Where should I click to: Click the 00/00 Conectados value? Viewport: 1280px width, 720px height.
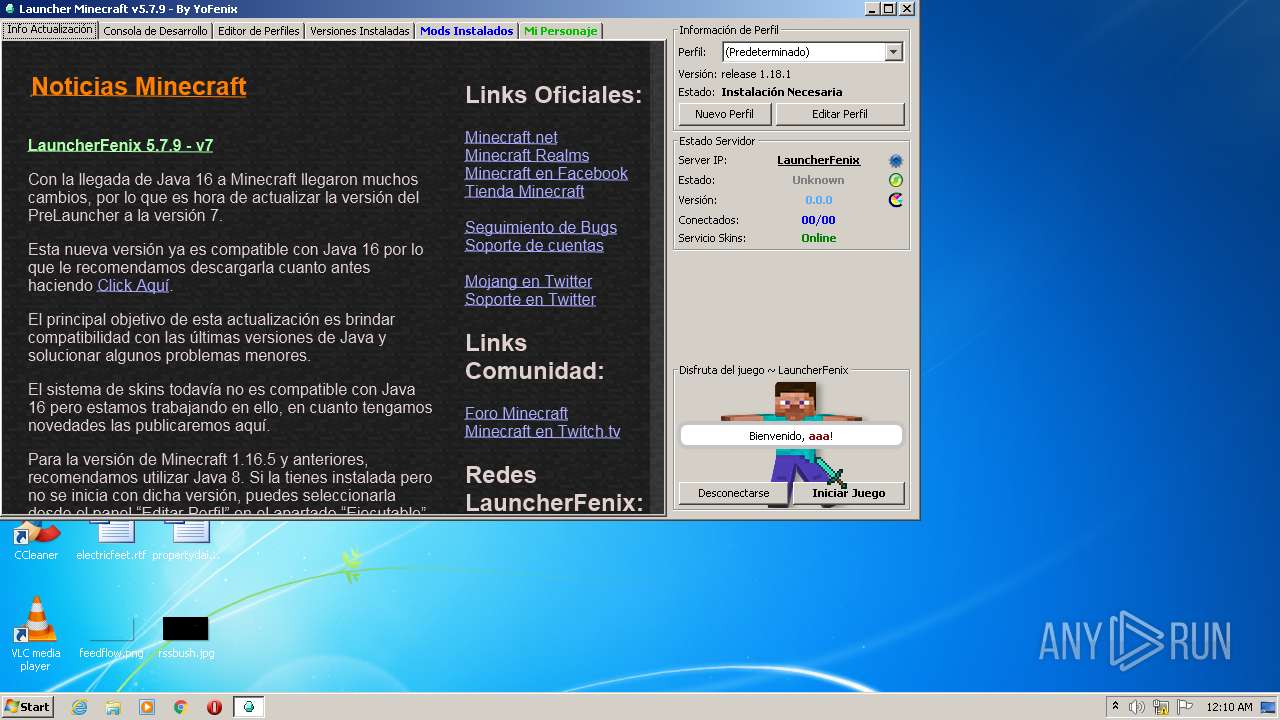click(818, 220)
